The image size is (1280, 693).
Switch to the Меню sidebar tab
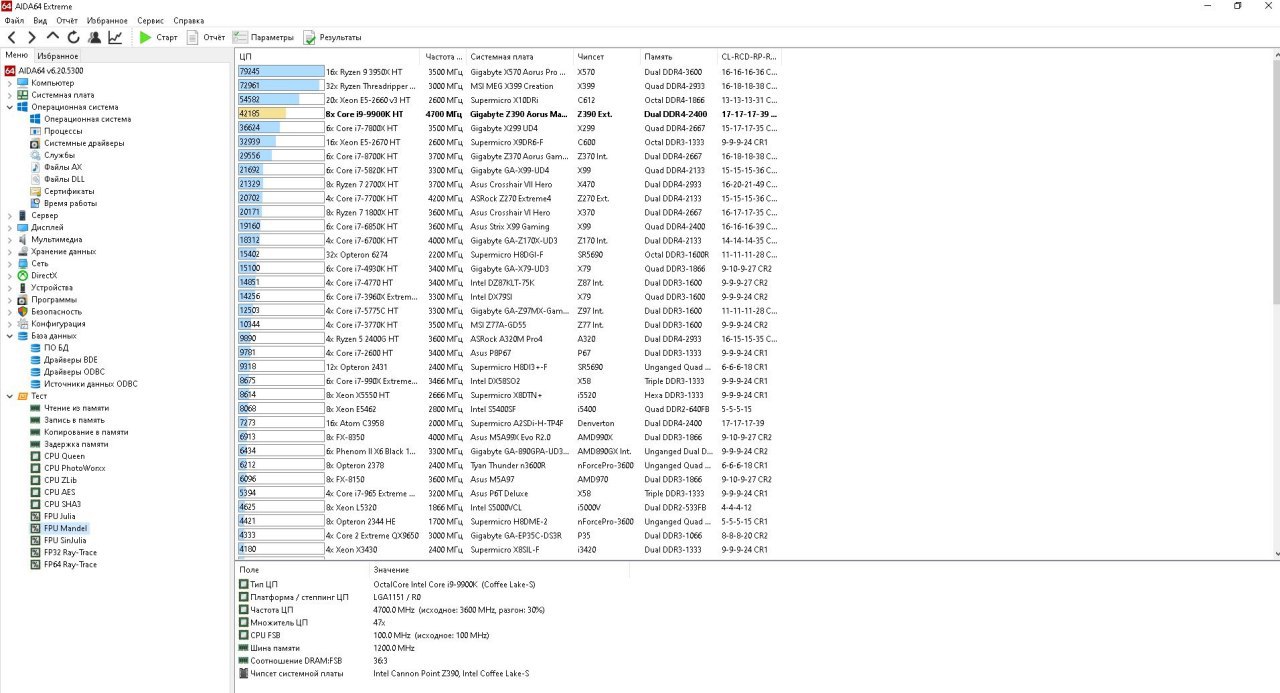17,55
